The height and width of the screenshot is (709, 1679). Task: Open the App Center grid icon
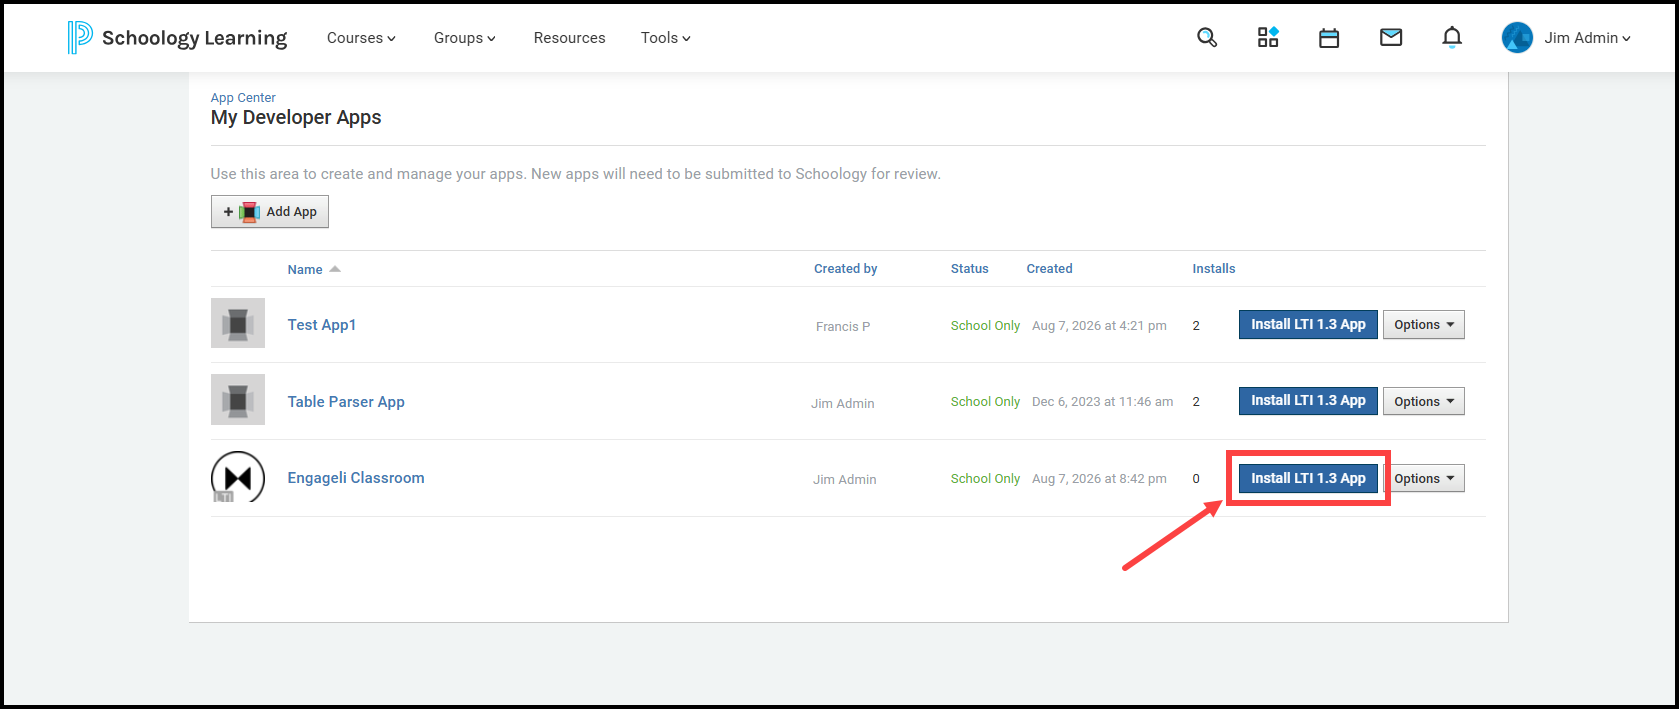1268,38
